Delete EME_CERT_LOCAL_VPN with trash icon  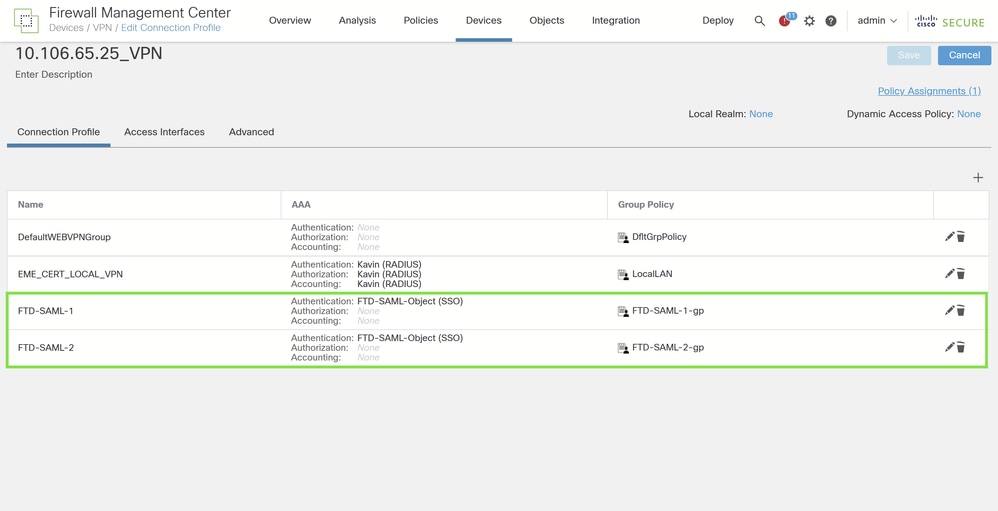click(x=961, y=274)
